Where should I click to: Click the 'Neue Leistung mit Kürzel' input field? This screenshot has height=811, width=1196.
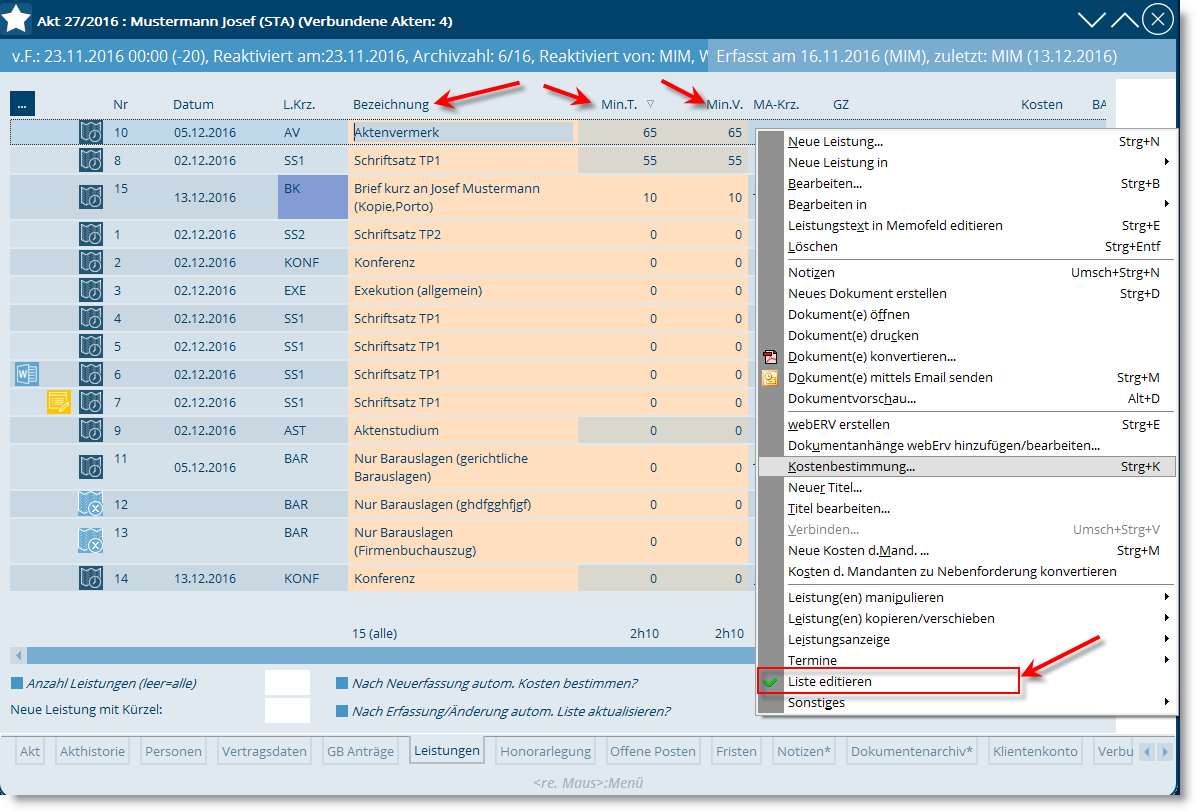click(287, 710)
